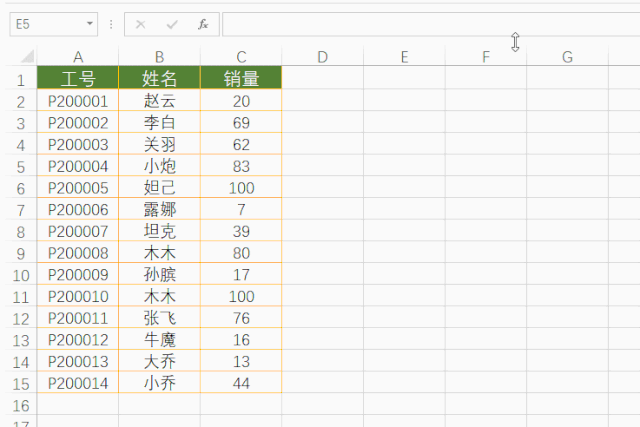640x427 pixels.
Task: Select row 1 header
Action: tap(21, 79)
